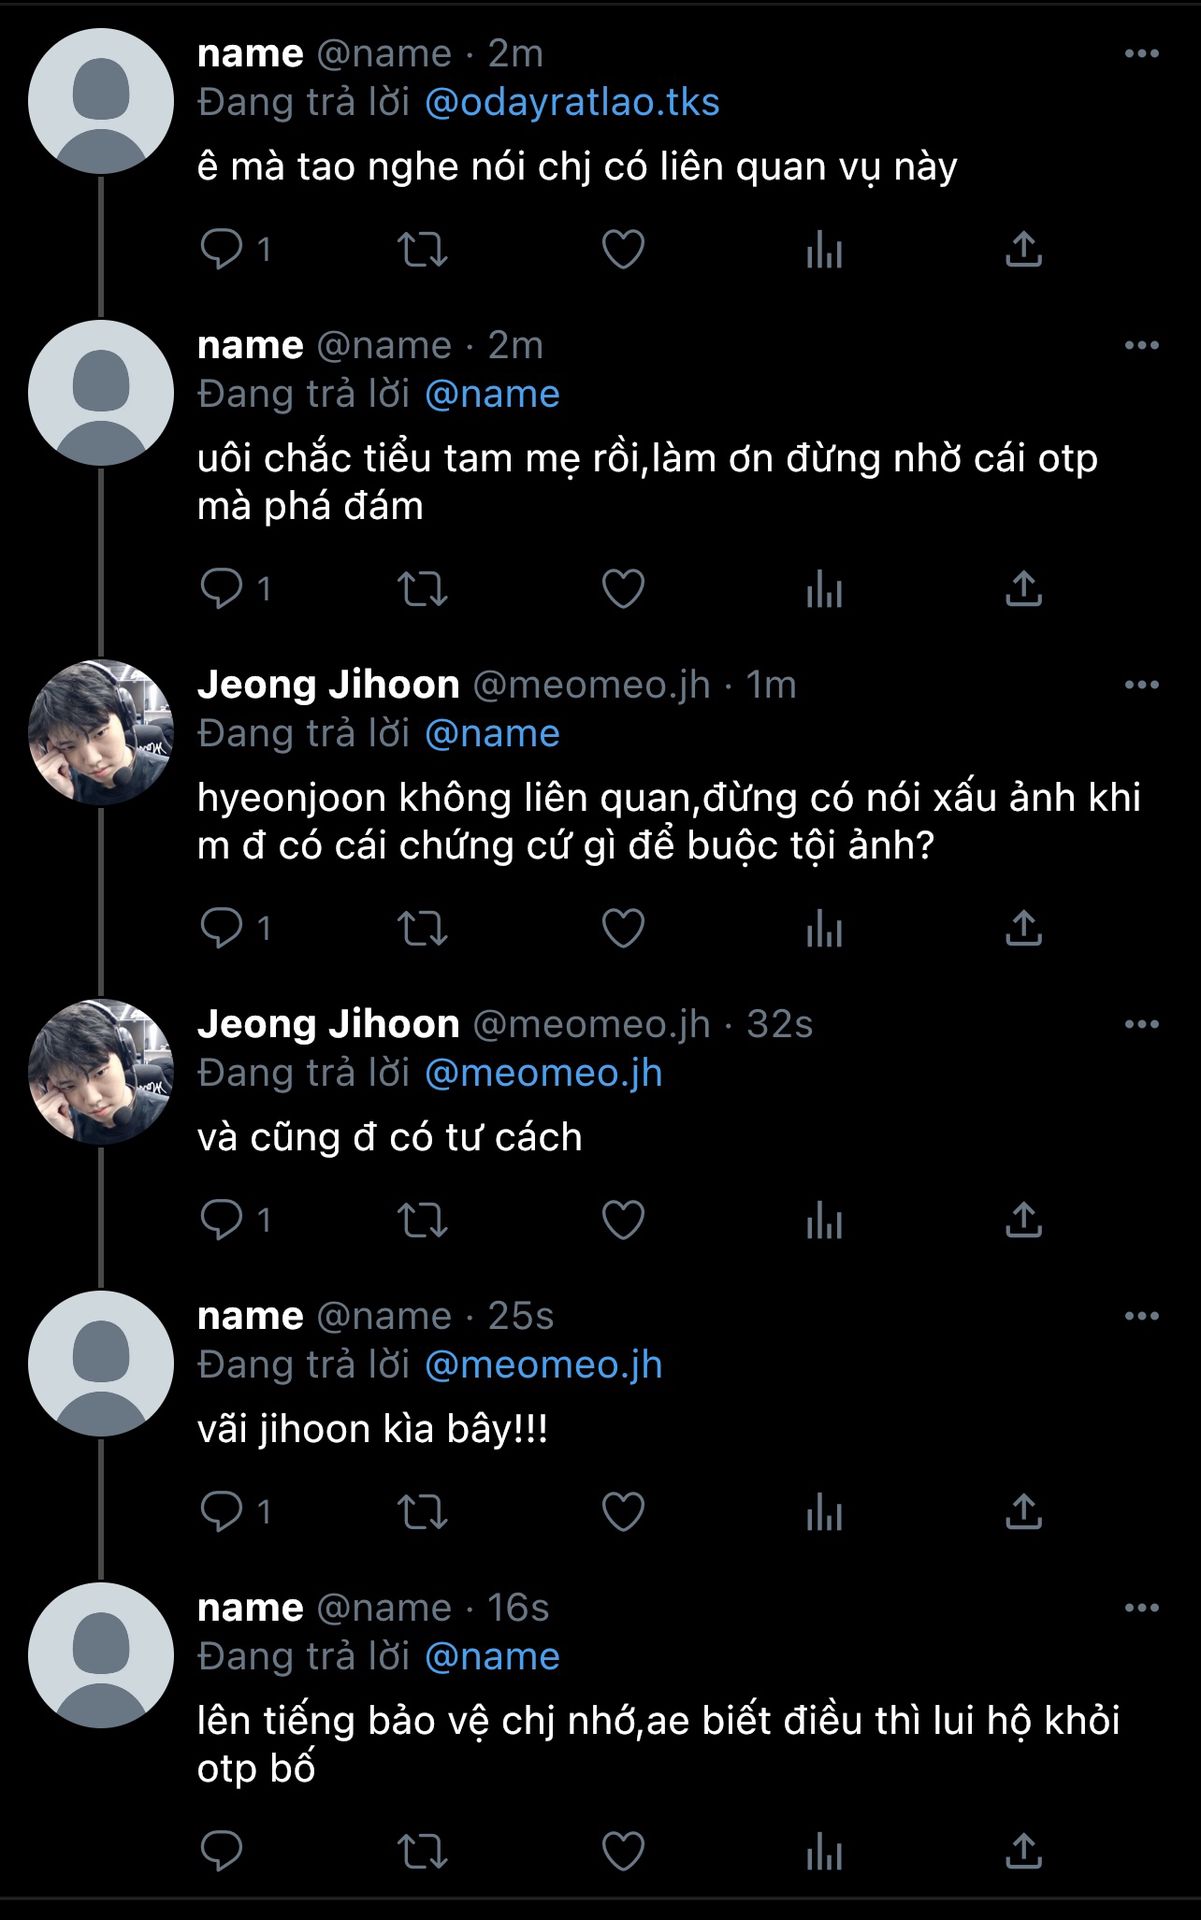
Task: Open the reply to the "hyeonjoon không liên quan" tweet
Action: pos(222,928)
